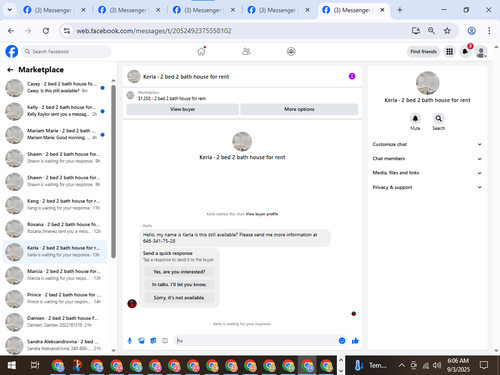The image size is (500, 375).
Task: Open Kelly's conversation in the list
Action: click(x=55, y=111)
